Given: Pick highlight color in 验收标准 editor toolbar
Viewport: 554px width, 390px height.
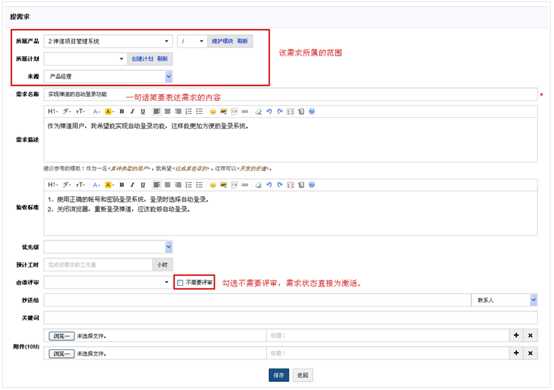Looking at the screenshot, I should click(108, 185).
